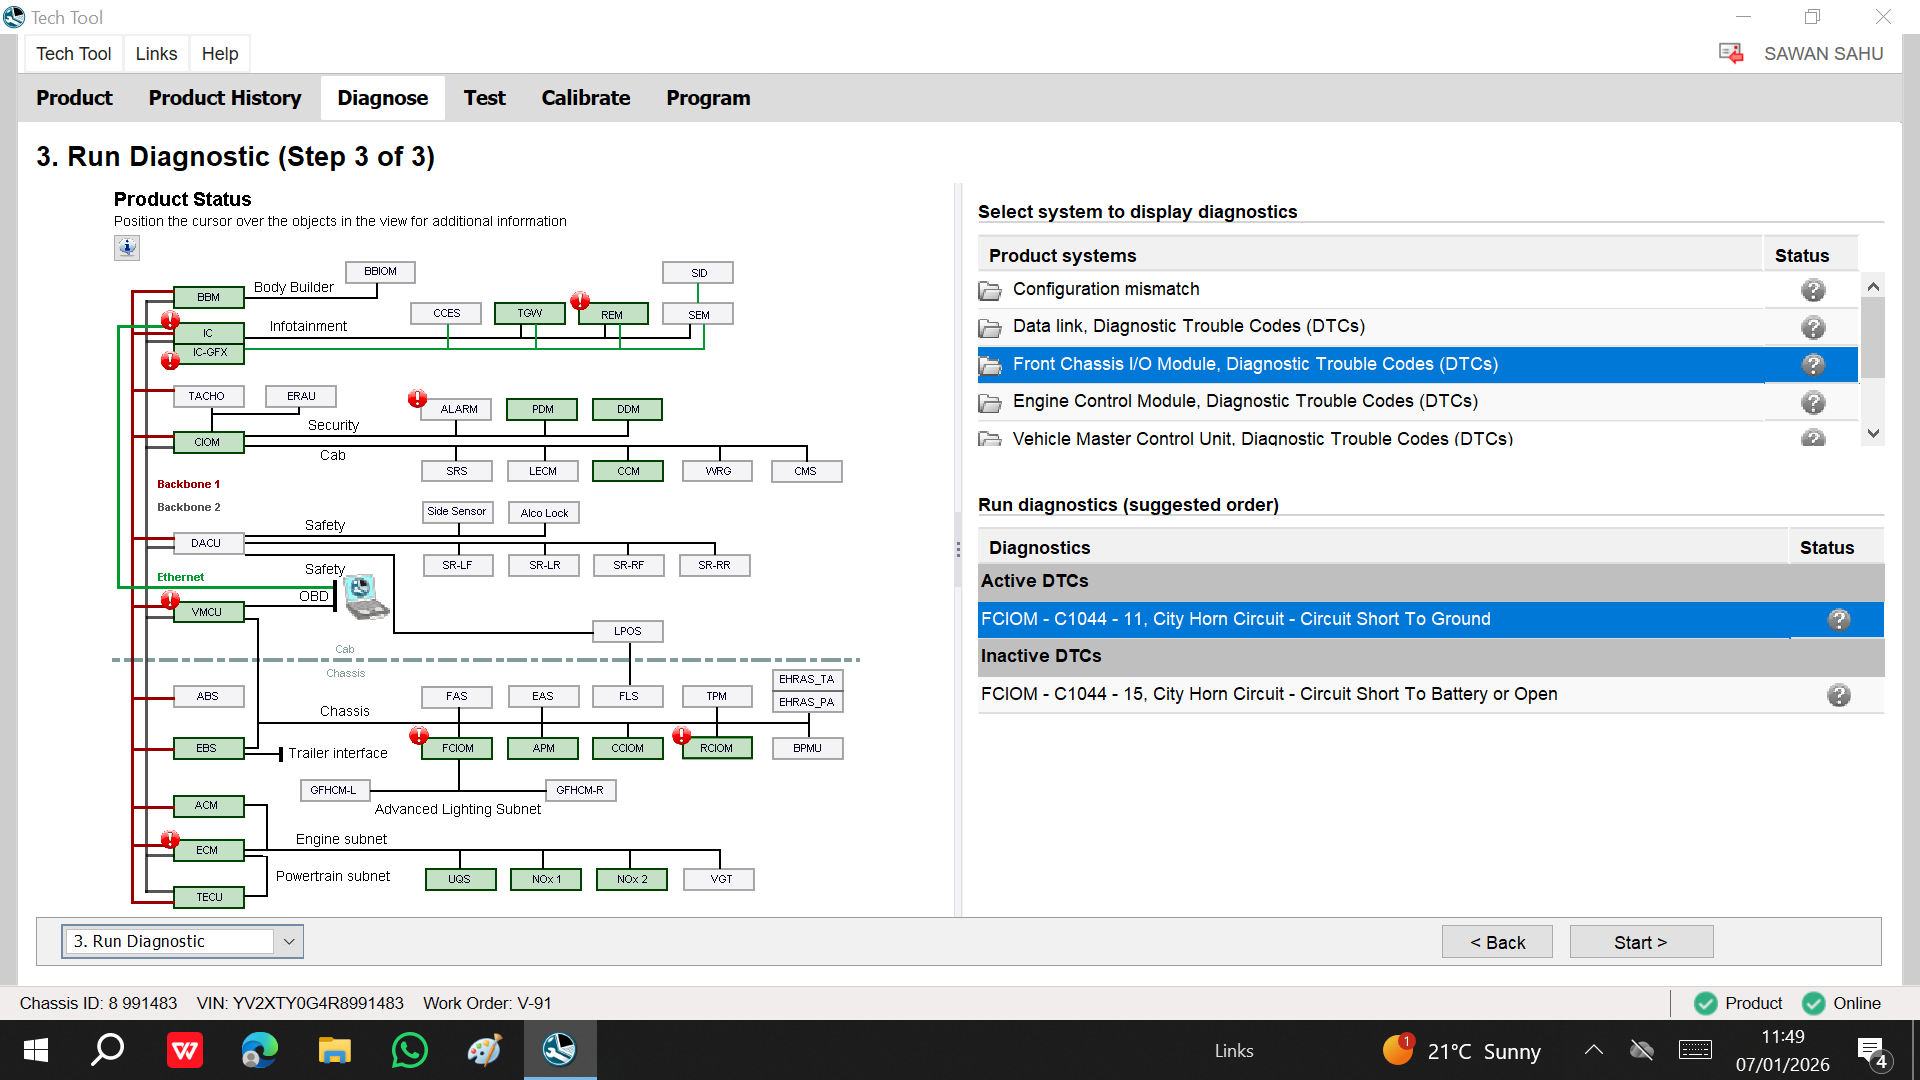Click the Start > button
Viewport: 1920px width, 1080px height.
(1641, 942)
